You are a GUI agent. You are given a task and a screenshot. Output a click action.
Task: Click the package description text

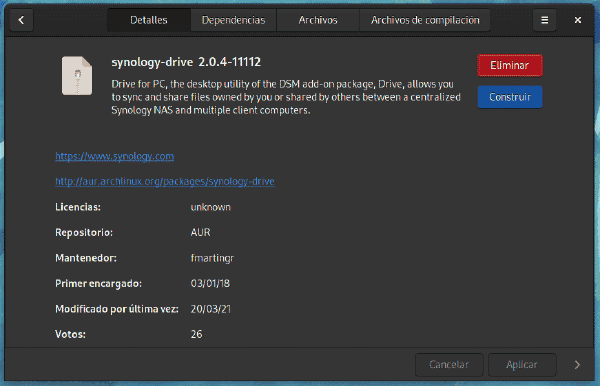(286, 97)
